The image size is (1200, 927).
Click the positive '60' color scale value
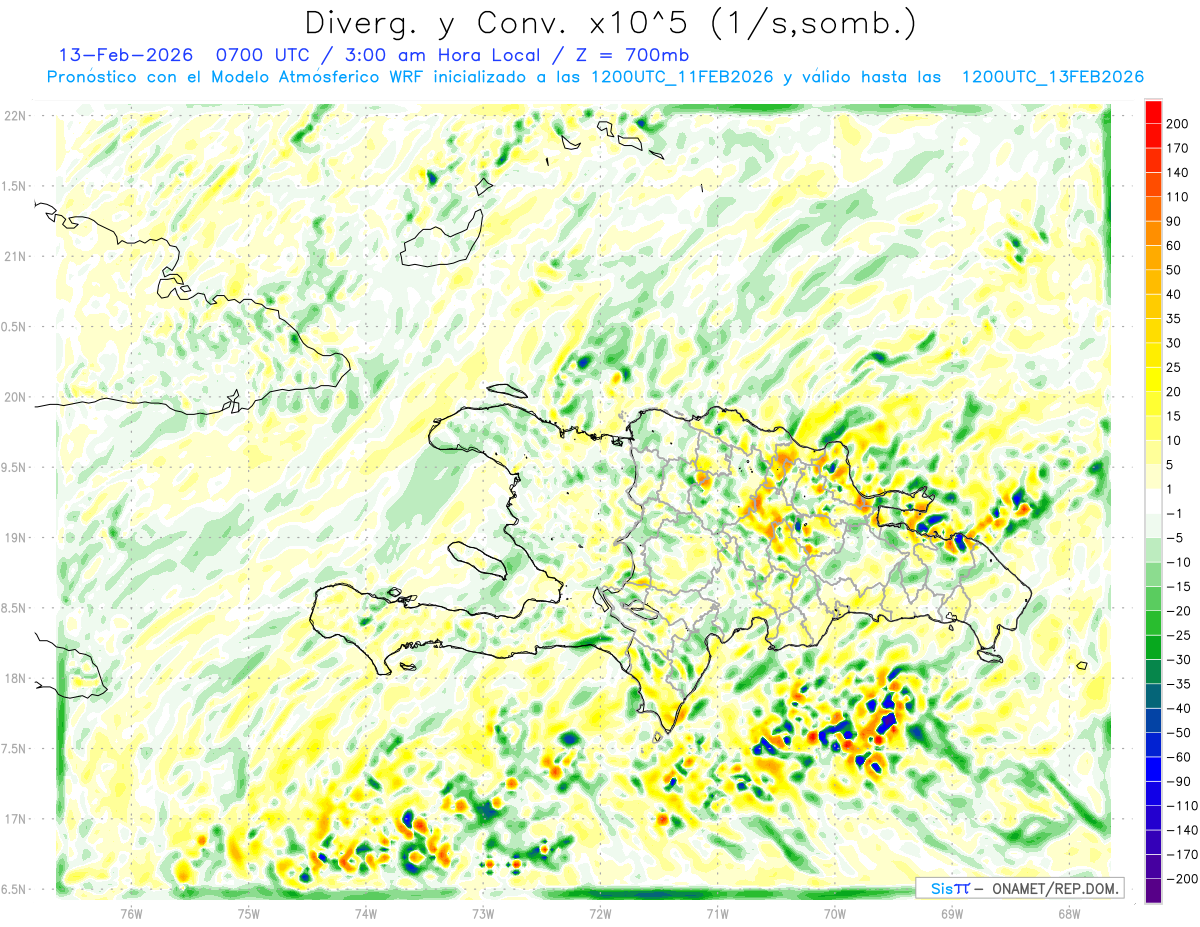tap(1175, 245)
